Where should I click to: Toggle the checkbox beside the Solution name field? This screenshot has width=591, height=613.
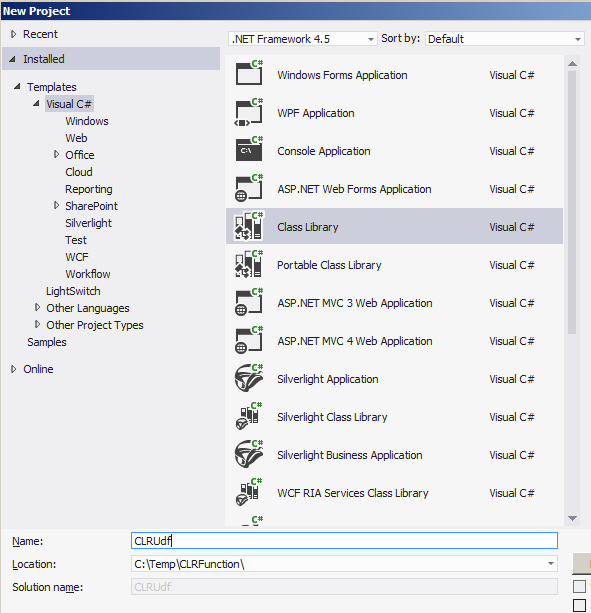pyautogui.click(x=579, y=586)
